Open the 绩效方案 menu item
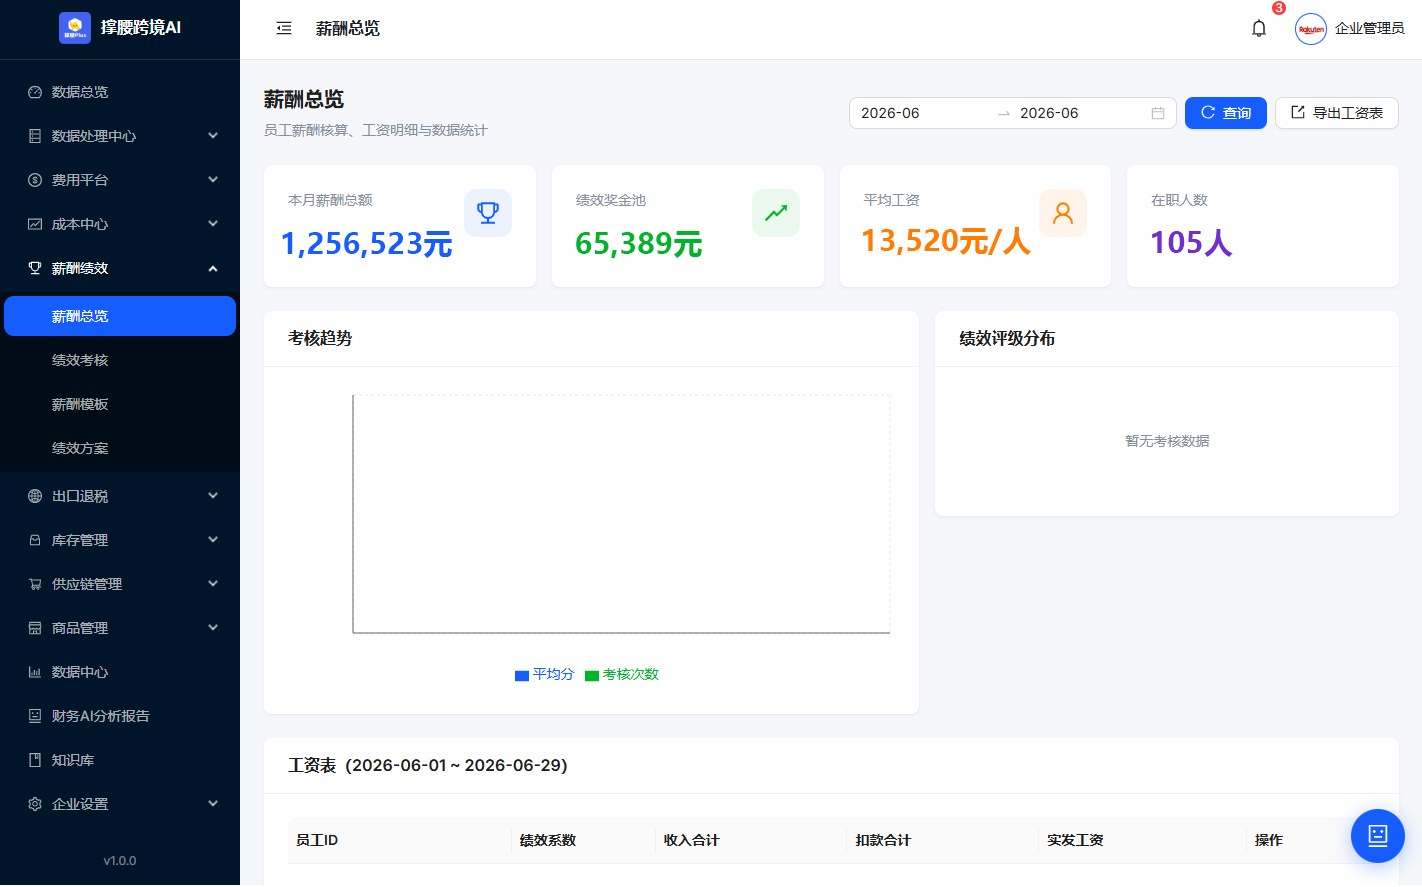Viewport: 1422px width, 887px height. pos(120,448)
